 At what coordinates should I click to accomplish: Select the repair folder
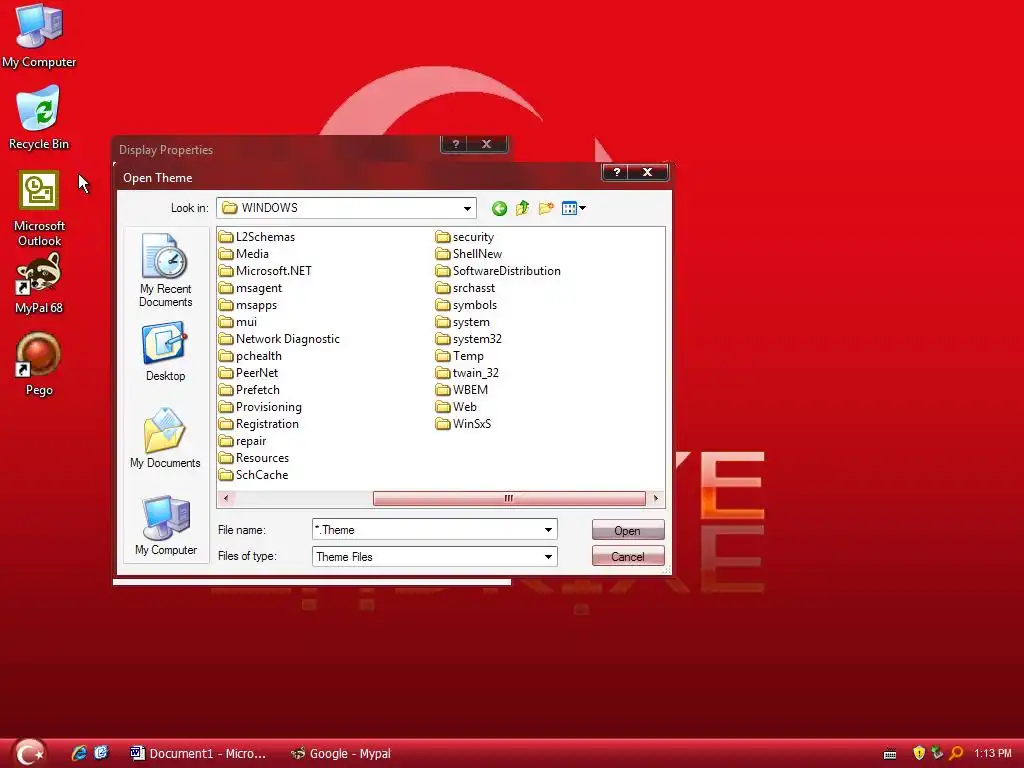pos(242,440)
